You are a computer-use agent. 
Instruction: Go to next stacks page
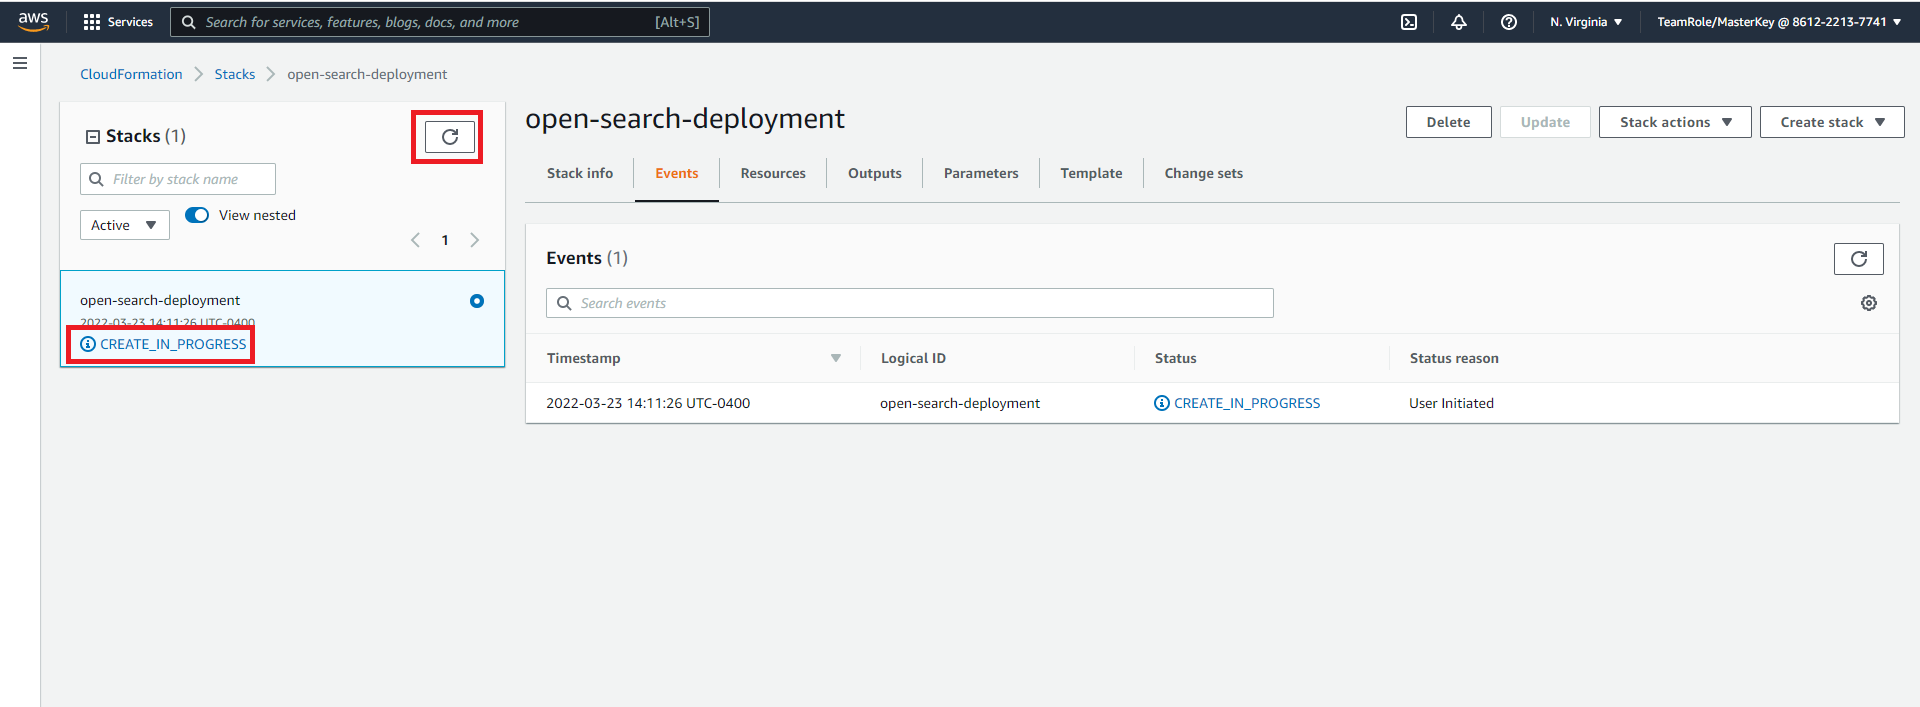pos(475,240)
